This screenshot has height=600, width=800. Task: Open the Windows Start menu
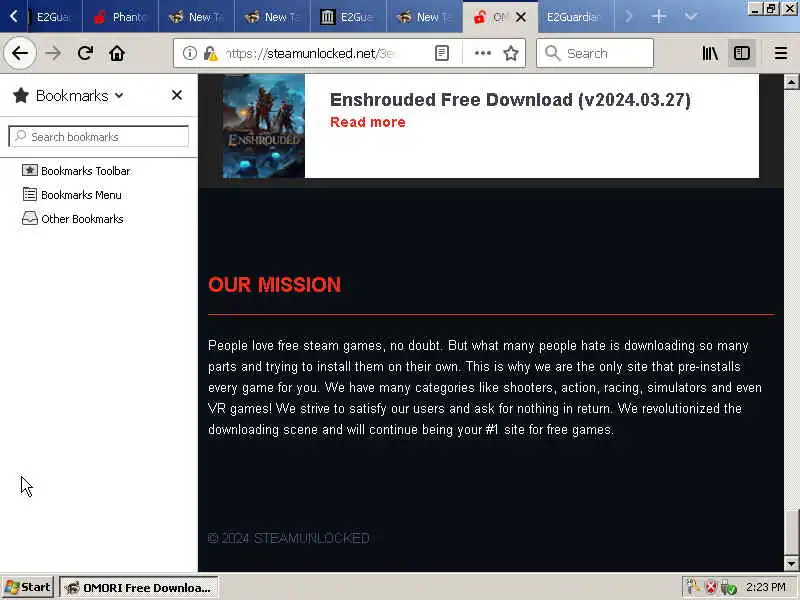(x=28, y=587)
